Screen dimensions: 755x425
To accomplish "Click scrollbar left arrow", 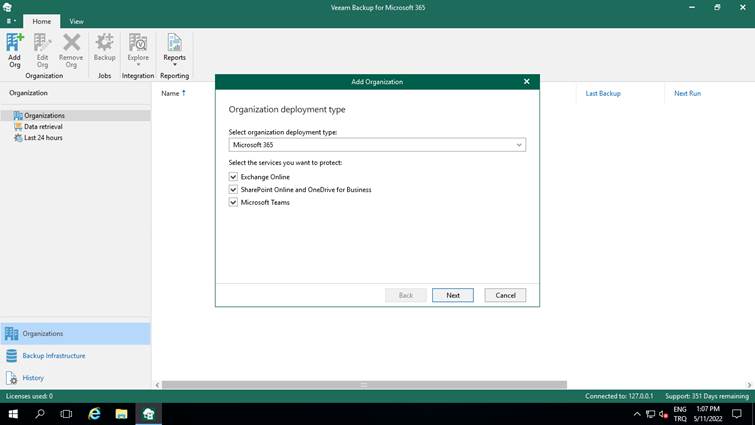I will [x=157, y=385].
